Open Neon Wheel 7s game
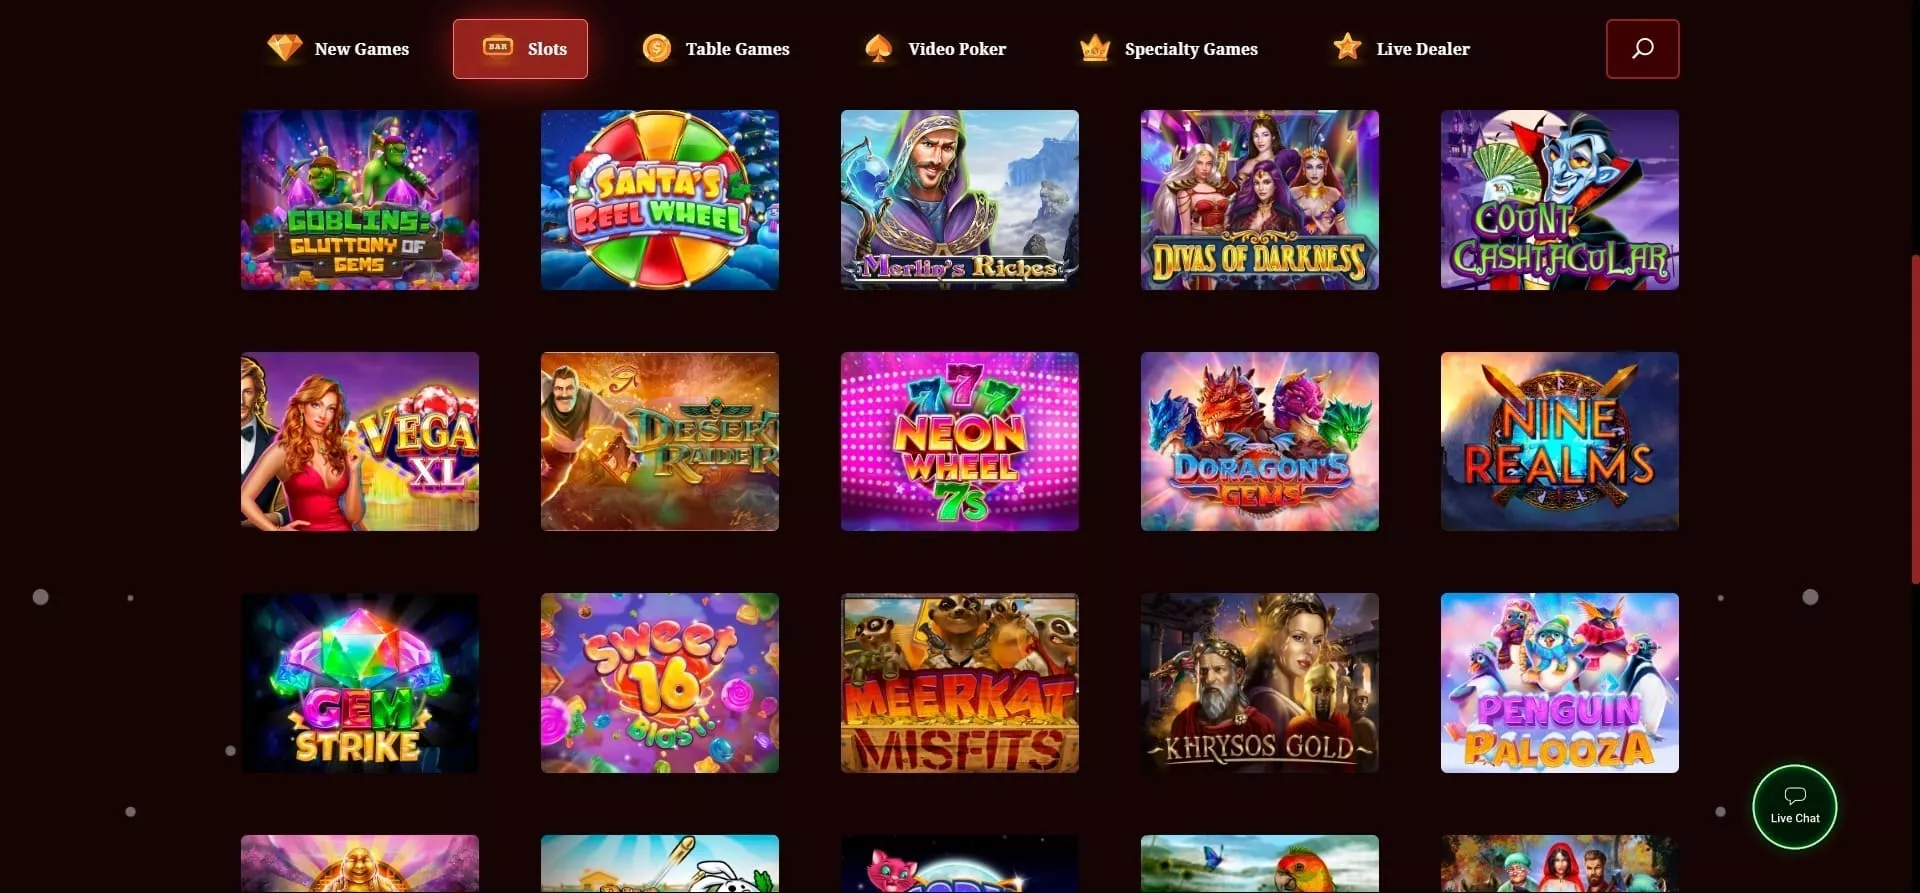This screenshot has width=1920, height=893. [960, 441]
